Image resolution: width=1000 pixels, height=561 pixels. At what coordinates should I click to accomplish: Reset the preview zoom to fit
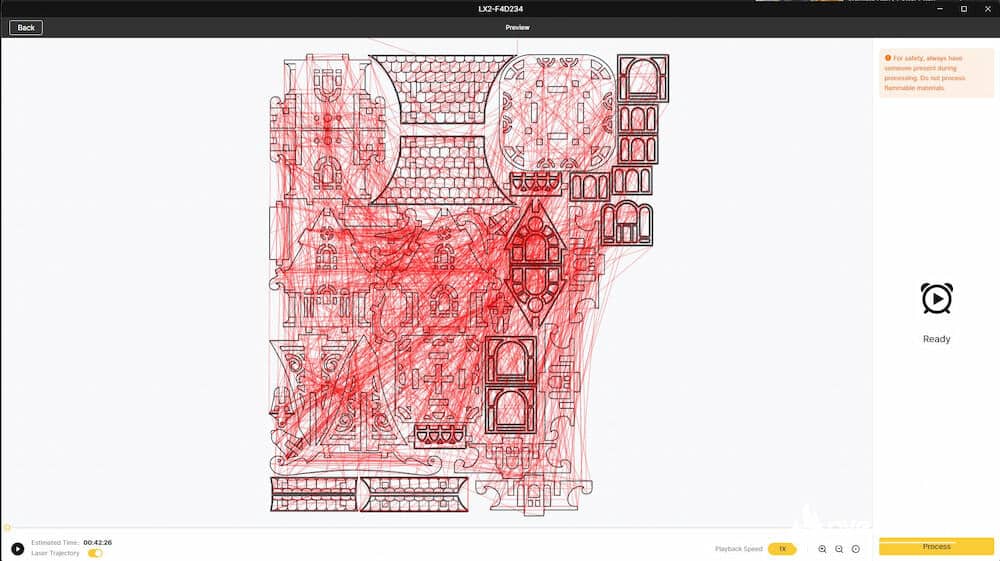(x=856, y=549)
